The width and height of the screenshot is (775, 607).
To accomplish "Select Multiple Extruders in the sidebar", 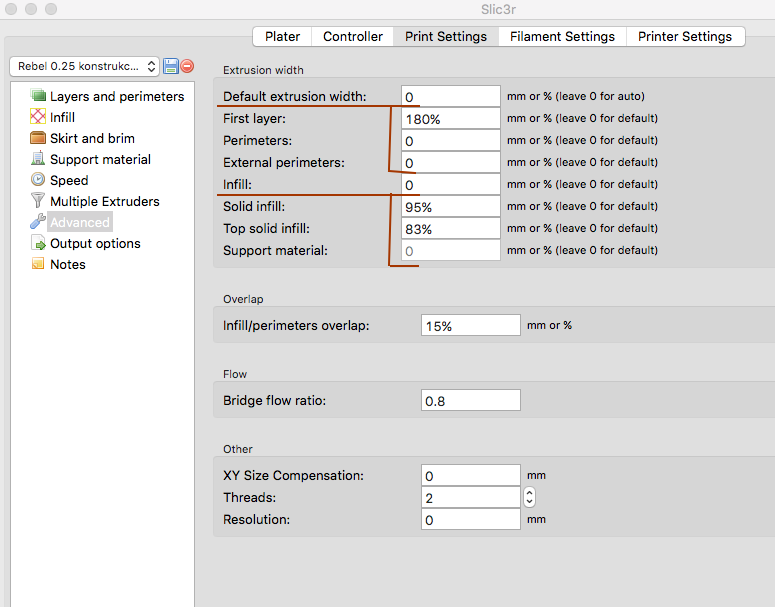I will pos(104,201).
